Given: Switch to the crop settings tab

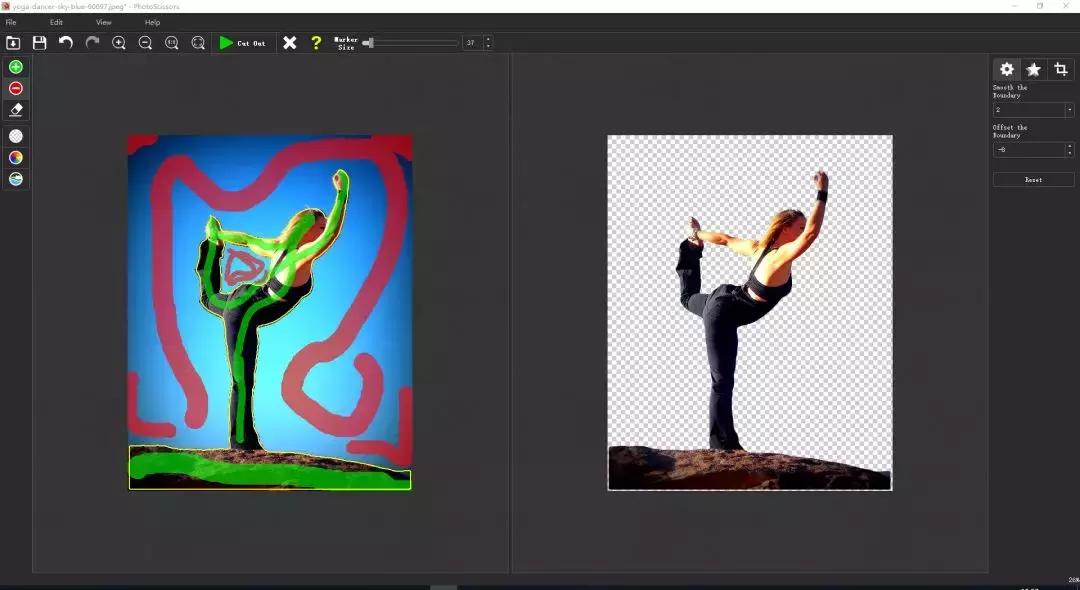Looking at the screenshot, I should click(x=1061, y=69).
